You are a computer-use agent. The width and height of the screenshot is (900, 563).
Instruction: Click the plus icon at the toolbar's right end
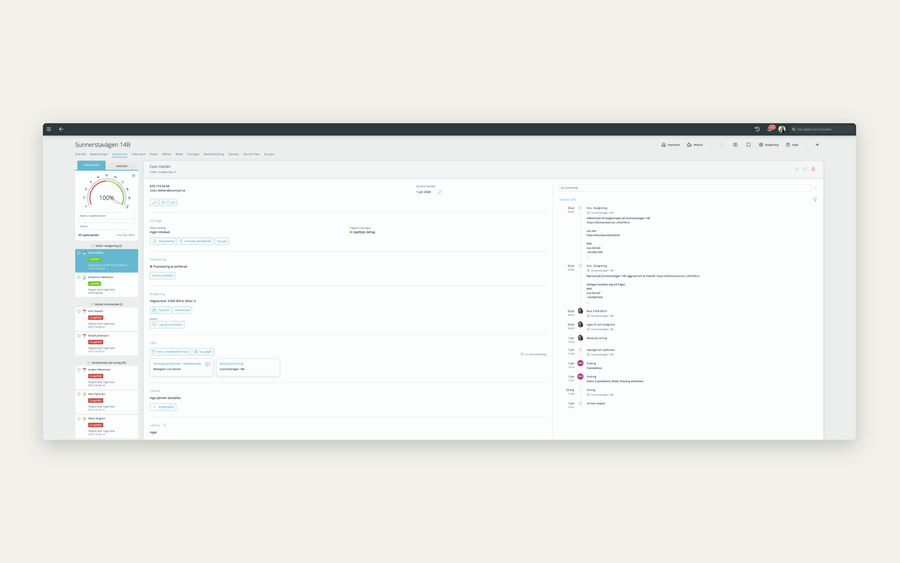tap(817, 145)
